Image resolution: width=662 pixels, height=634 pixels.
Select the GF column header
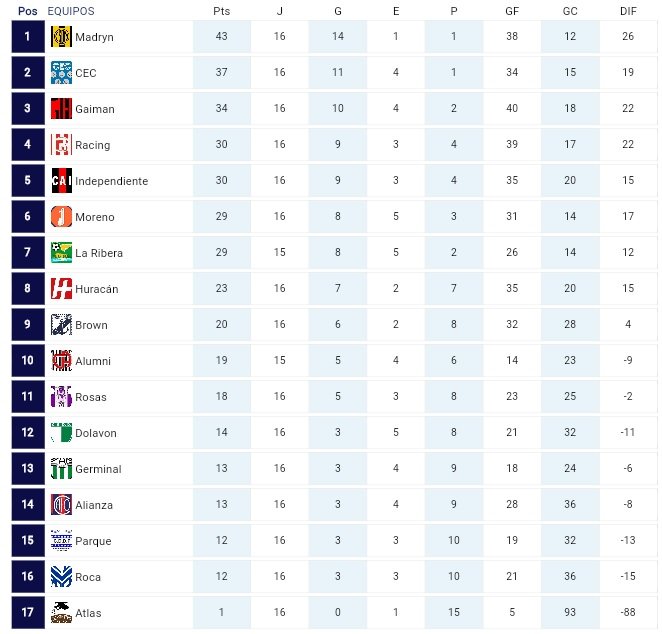tap(512, 11)
